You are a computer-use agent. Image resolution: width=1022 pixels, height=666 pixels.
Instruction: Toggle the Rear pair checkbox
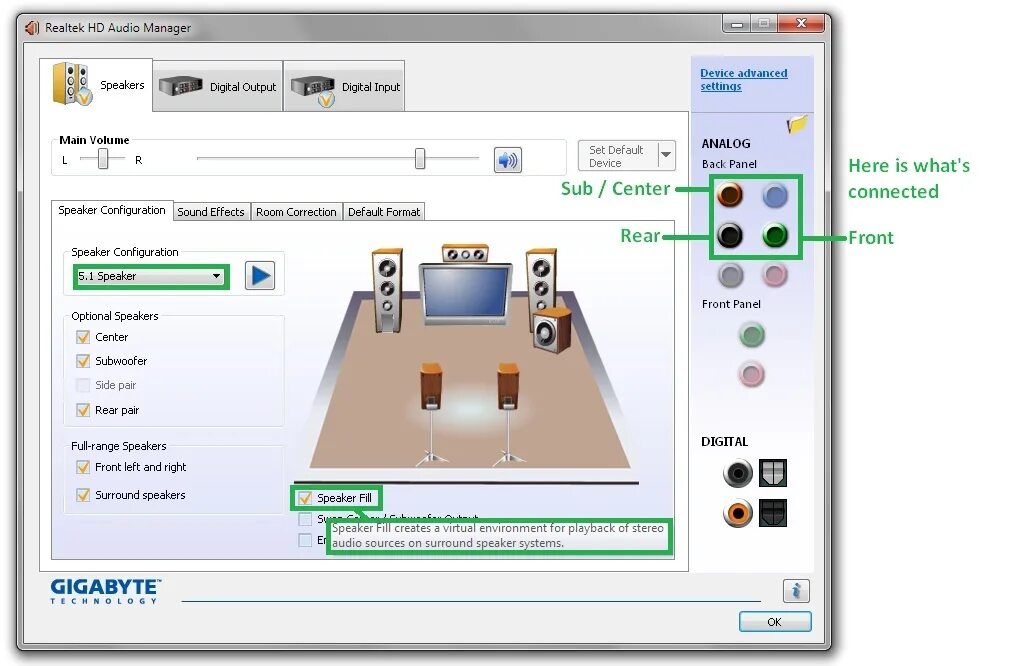(83, 410)
